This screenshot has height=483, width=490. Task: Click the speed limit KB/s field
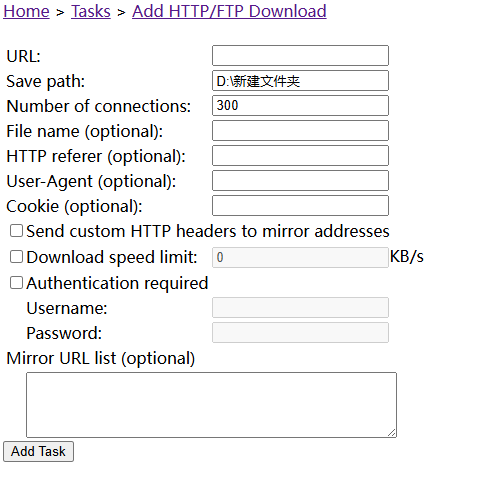coord(300,257)
